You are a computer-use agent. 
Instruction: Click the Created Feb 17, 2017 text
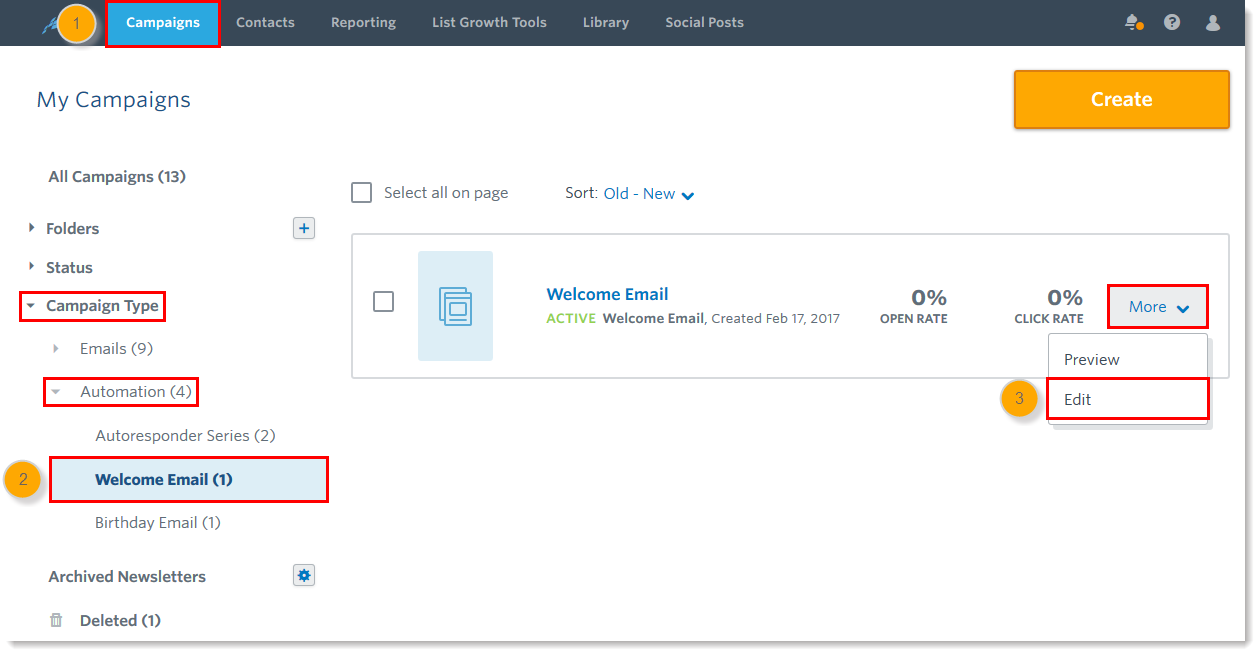776,319
